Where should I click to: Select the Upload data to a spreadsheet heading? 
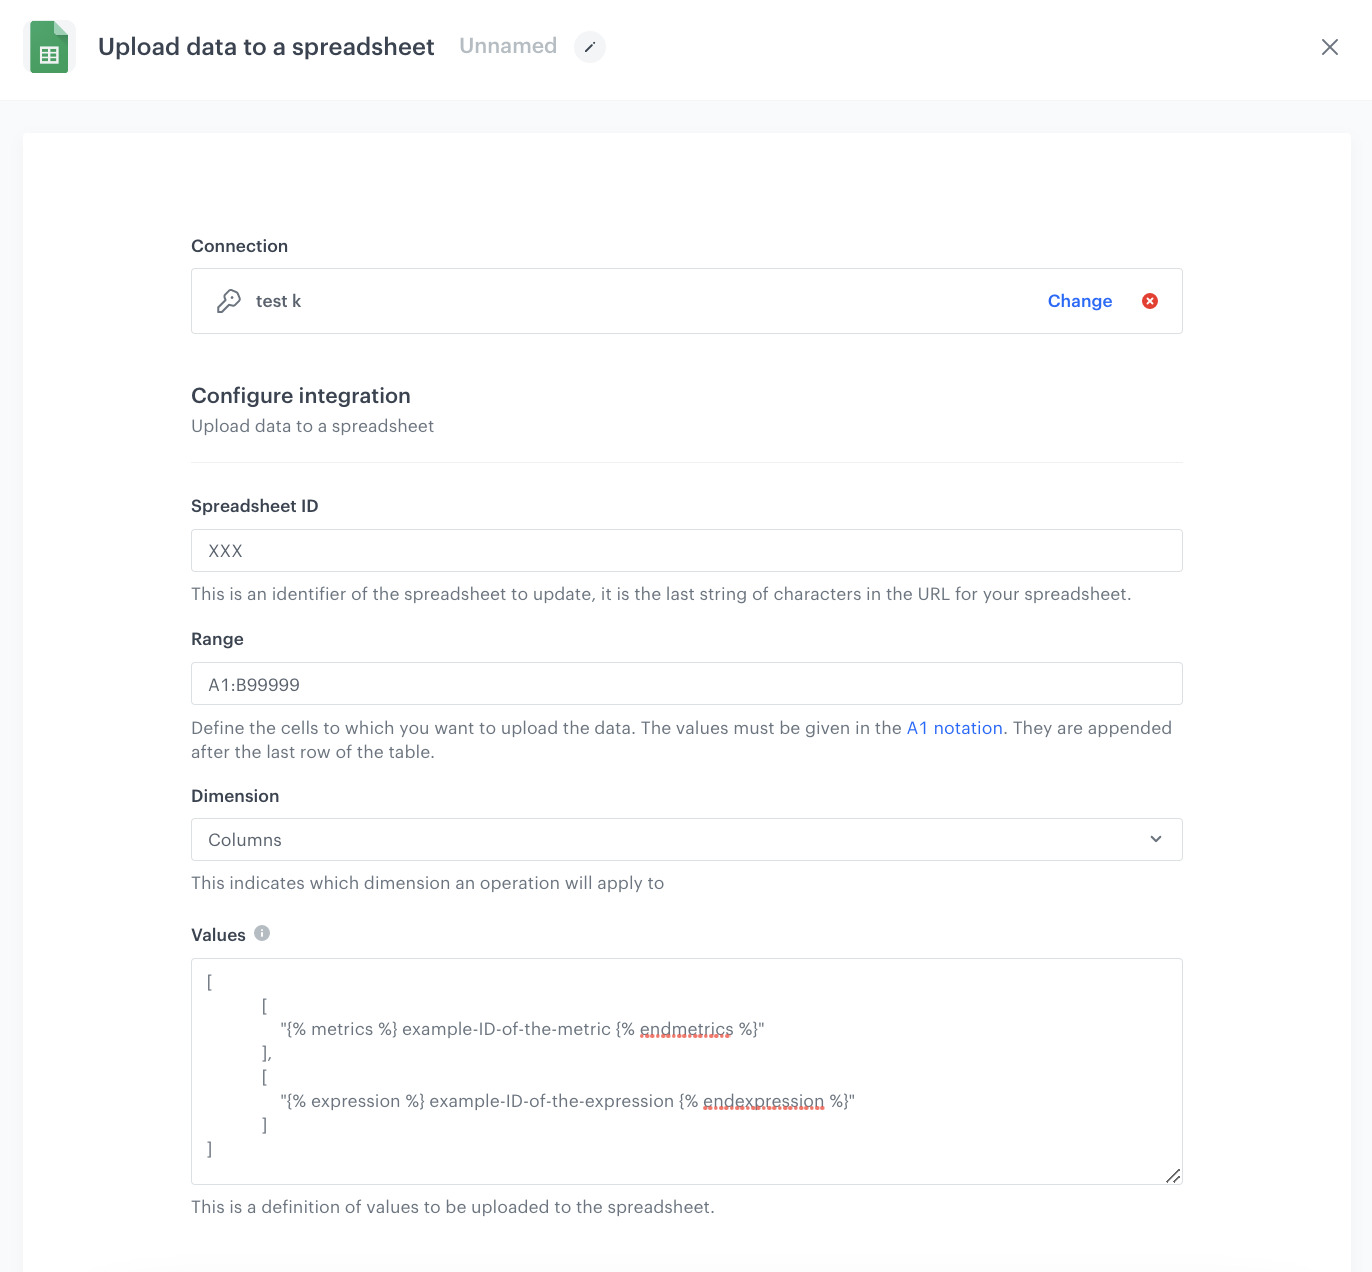coord(265,46)
